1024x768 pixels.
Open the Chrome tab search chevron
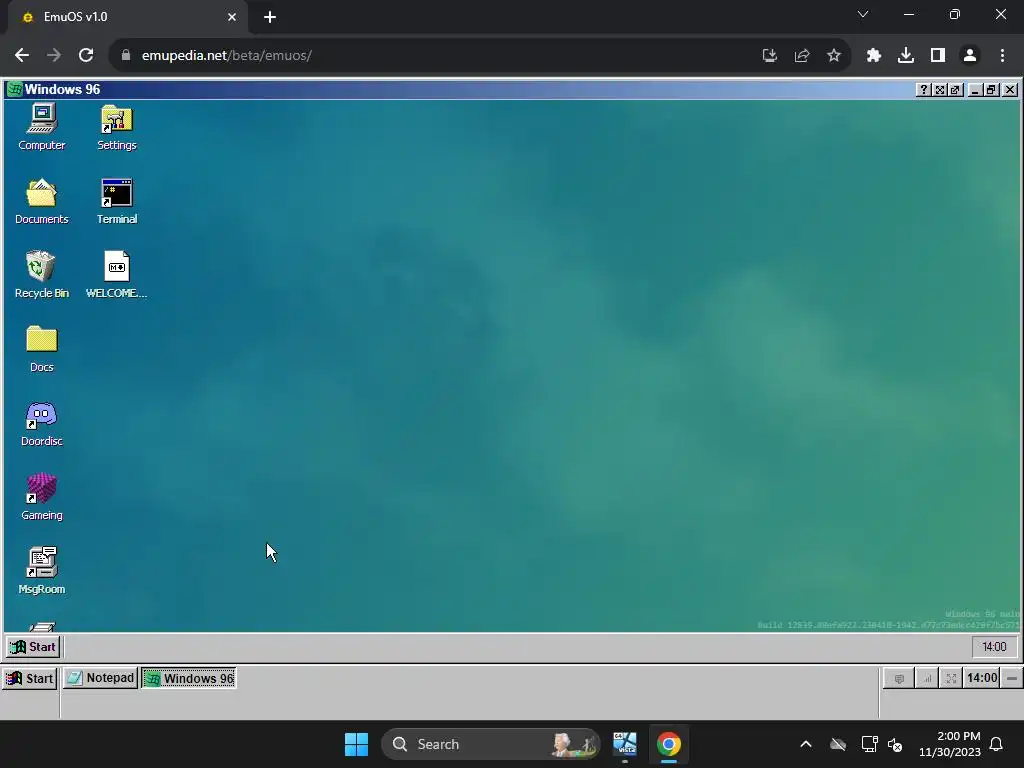863,14
